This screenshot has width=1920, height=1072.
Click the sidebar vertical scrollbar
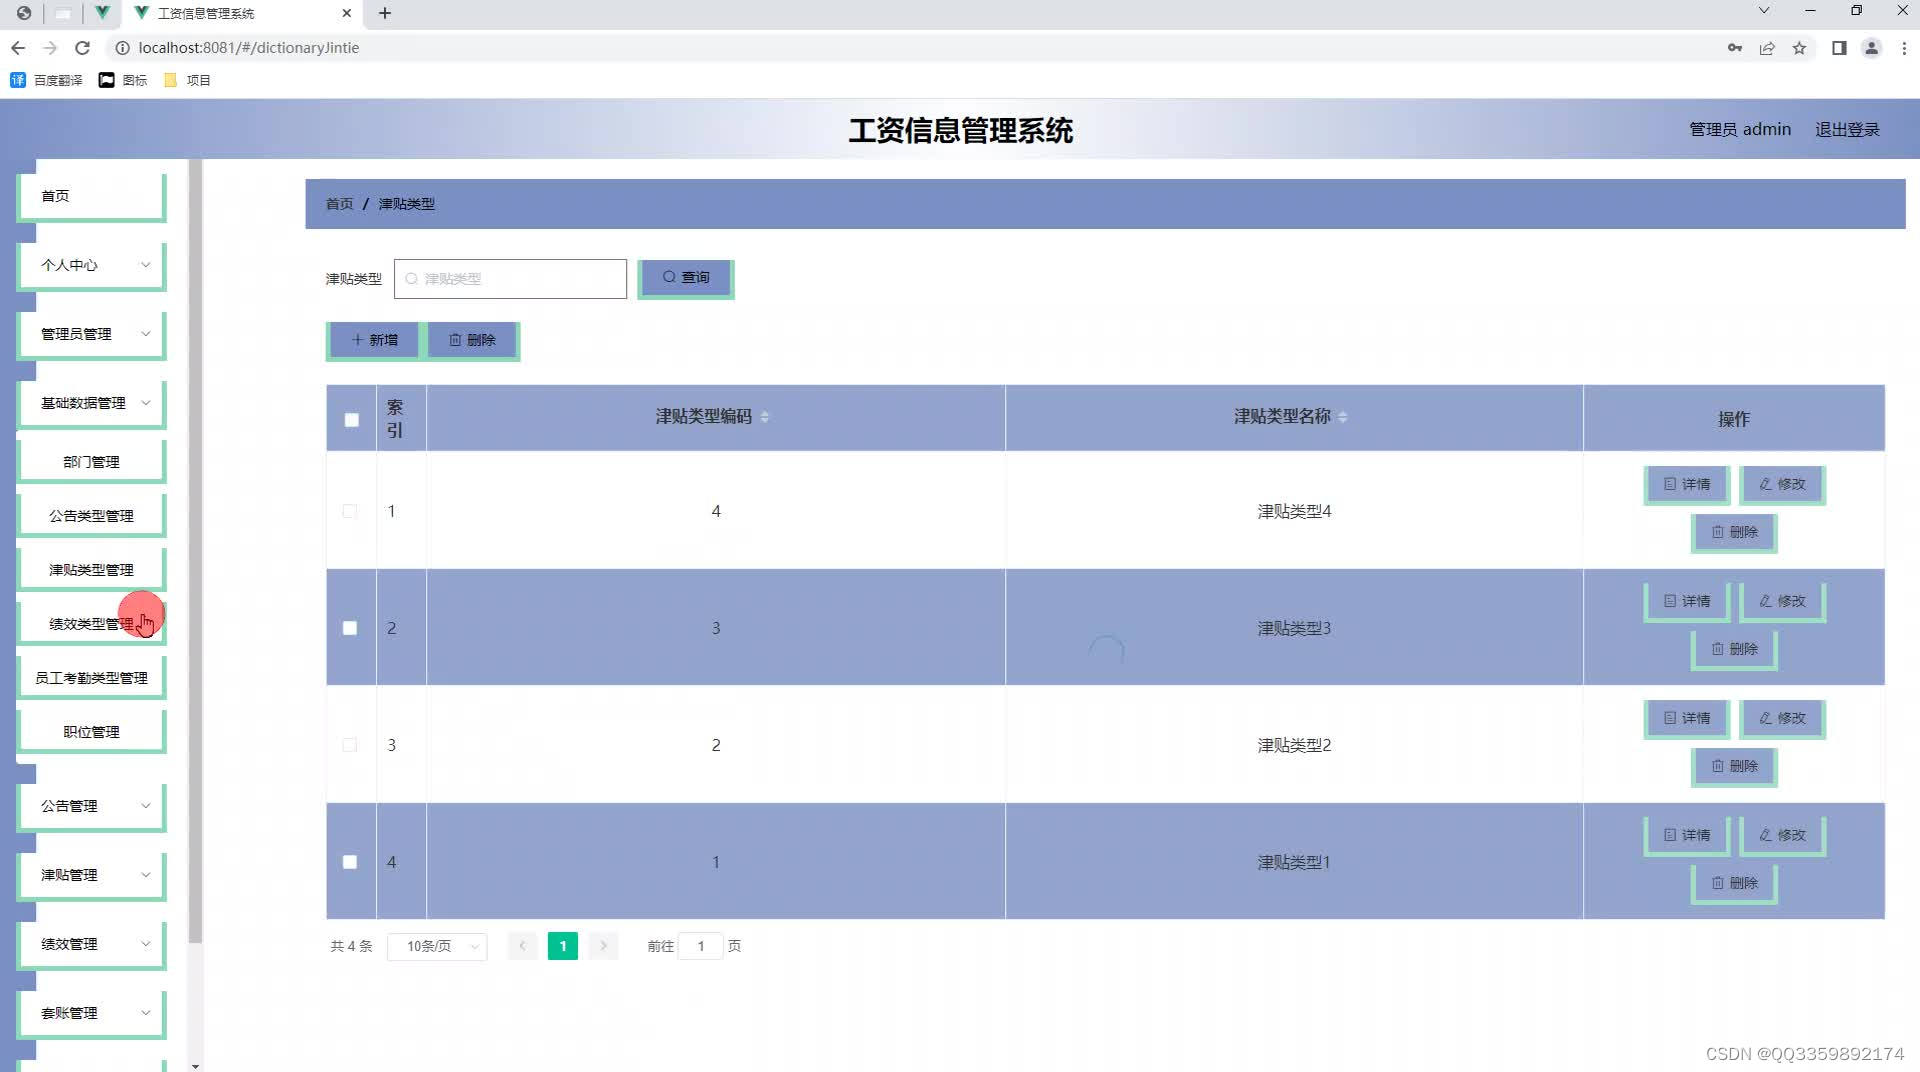(x=195, y=550)
